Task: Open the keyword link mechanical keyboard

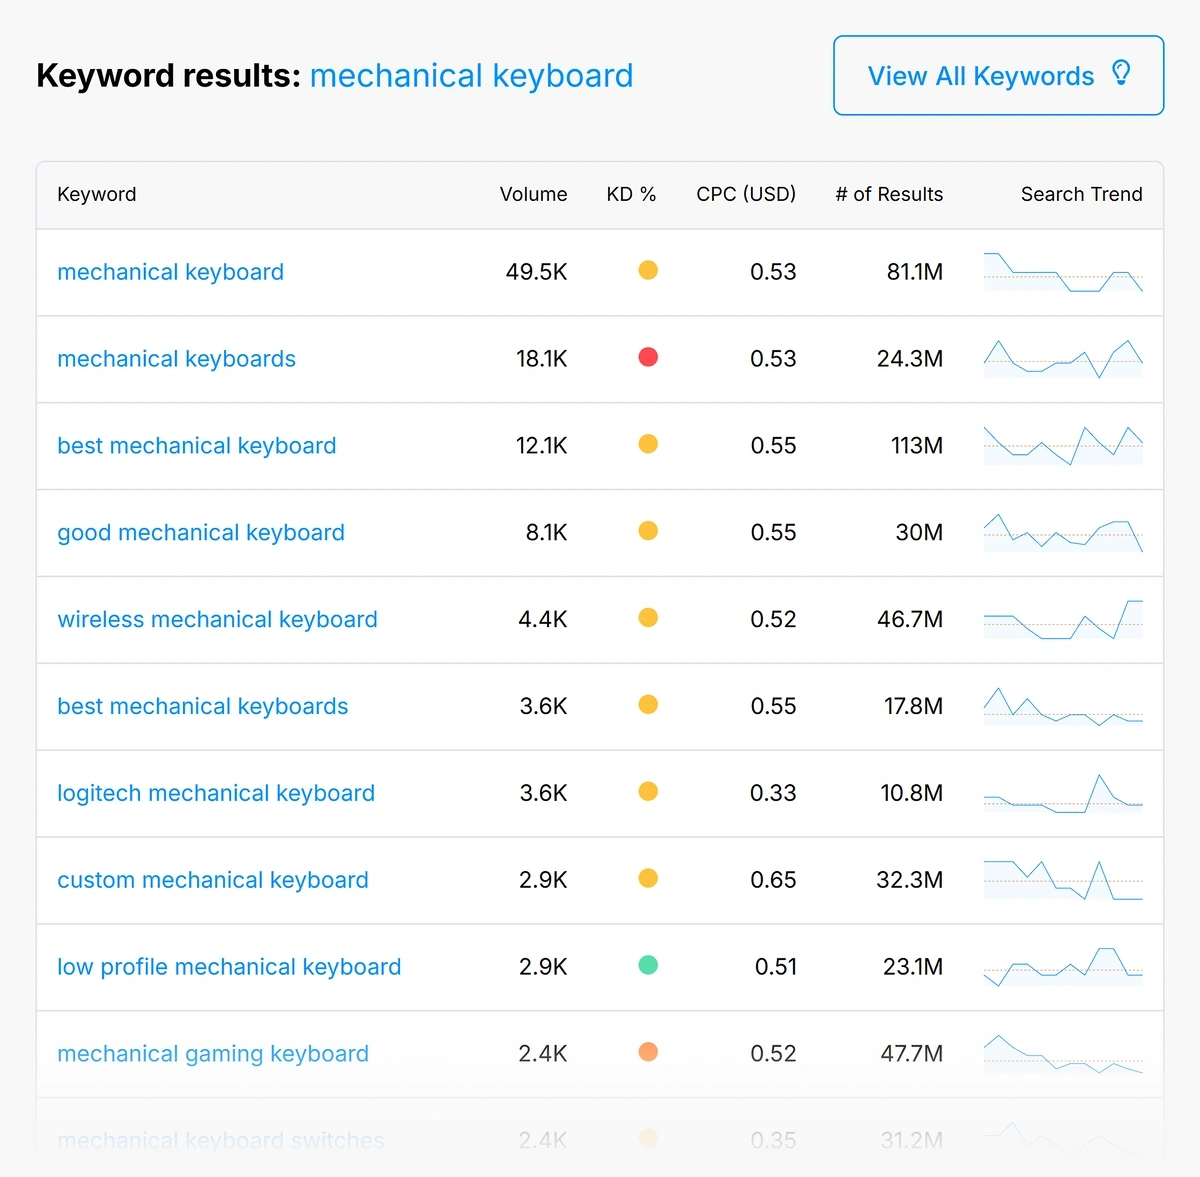Action: (170, 271)
